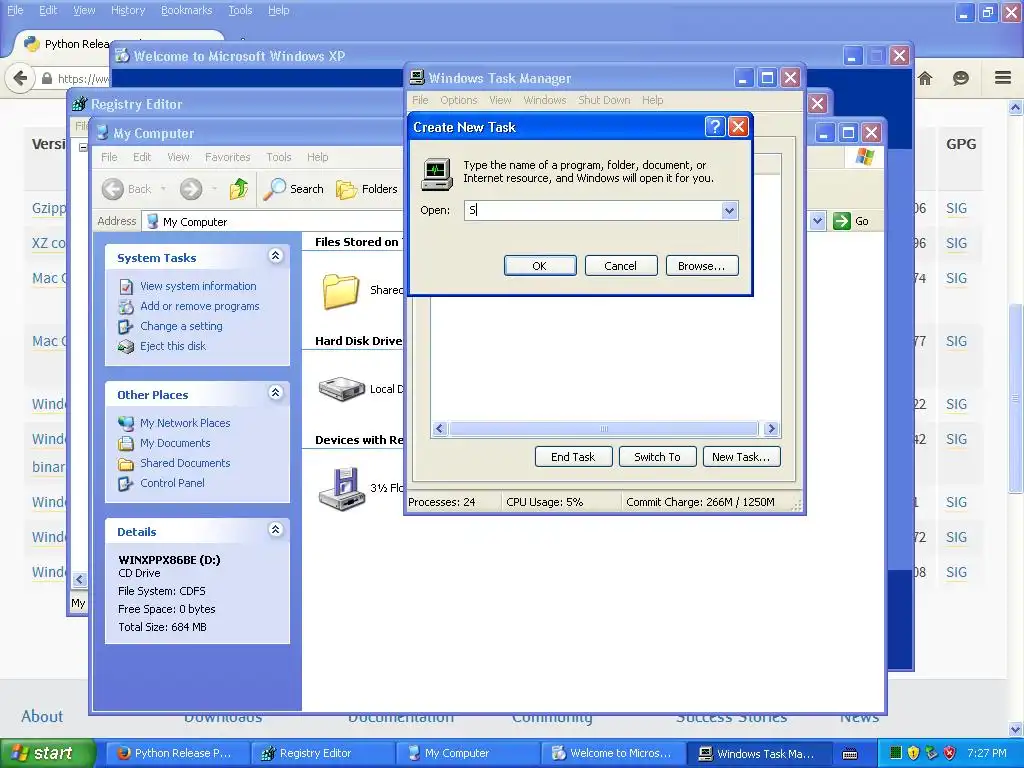This screenshot has height=768, width=1024.
Task: Click left arrow of Task Manager horizontal scrollbar
Action: [x=440, y=428]
